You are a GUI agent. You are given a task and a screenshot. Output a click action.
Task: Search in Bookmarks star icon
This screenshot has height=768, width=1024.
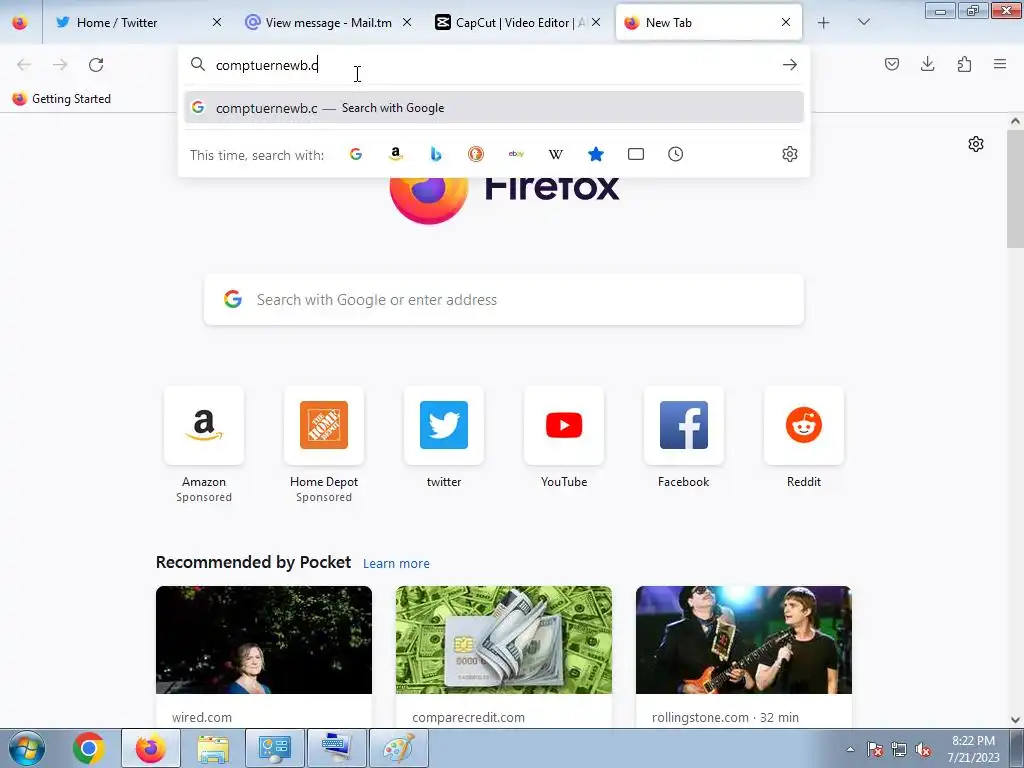[596, 154]
